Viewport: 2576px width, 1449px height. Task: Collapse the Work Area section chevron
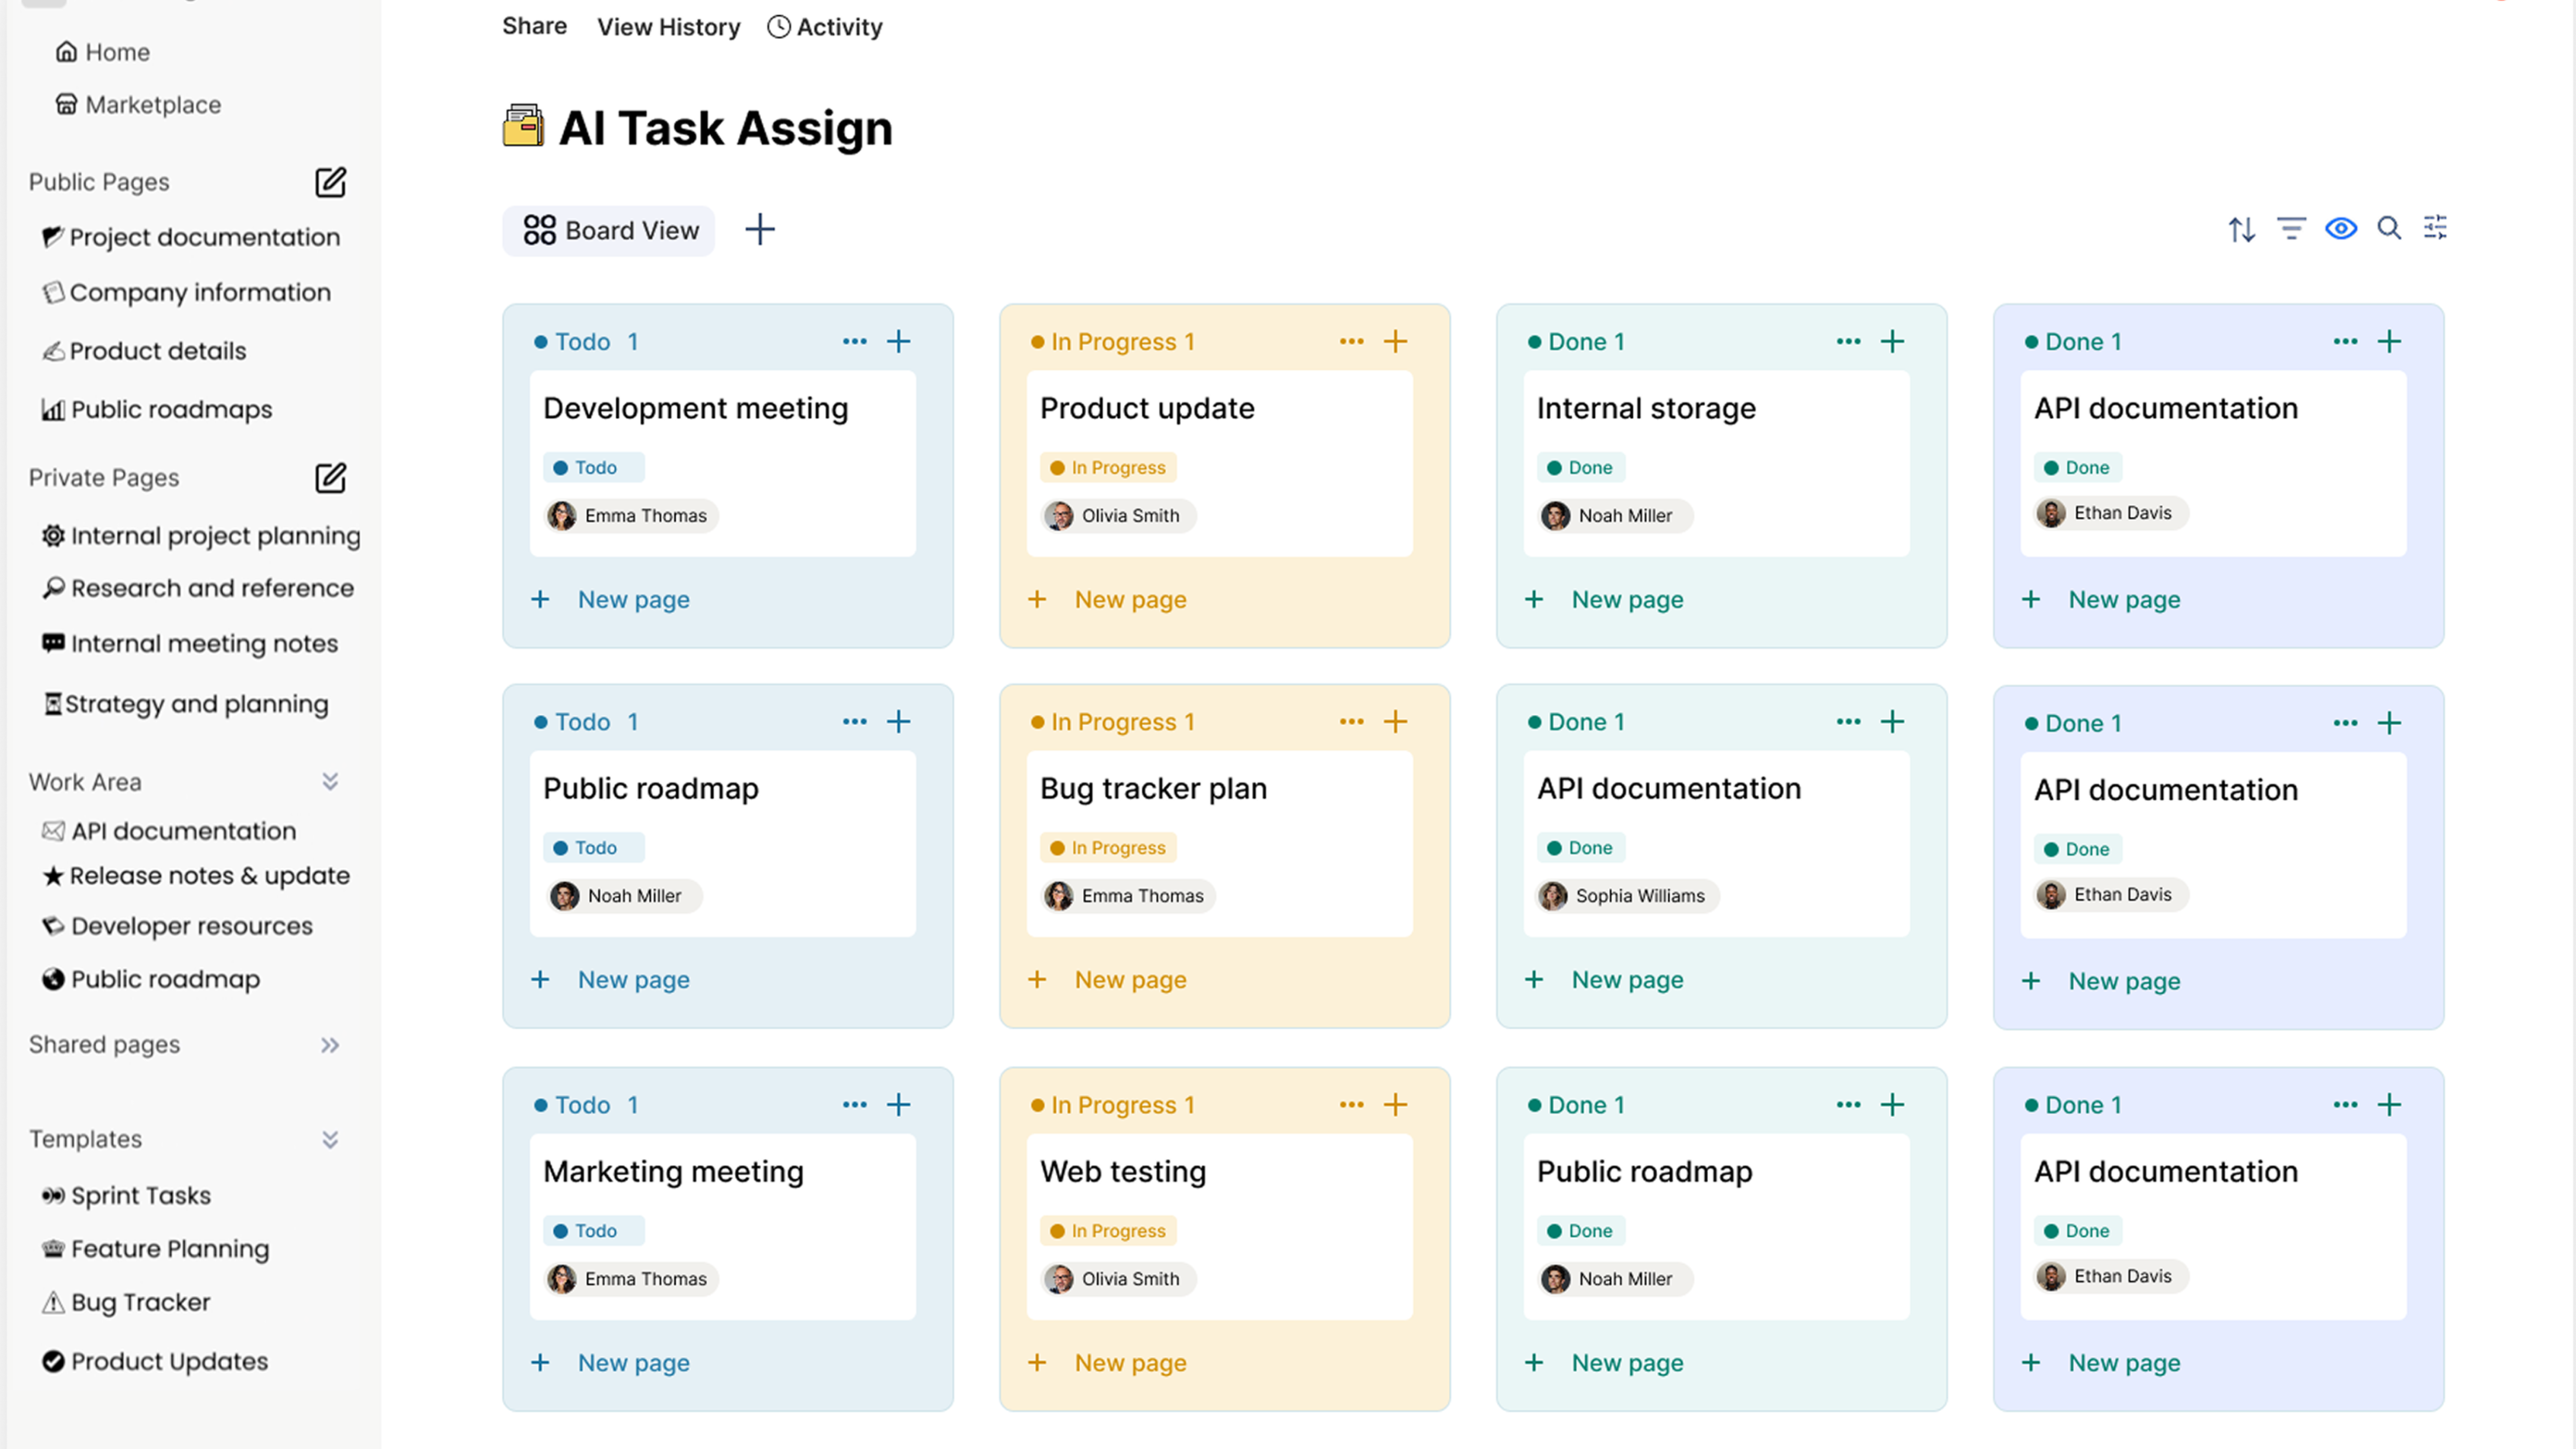tap(330, 781)
